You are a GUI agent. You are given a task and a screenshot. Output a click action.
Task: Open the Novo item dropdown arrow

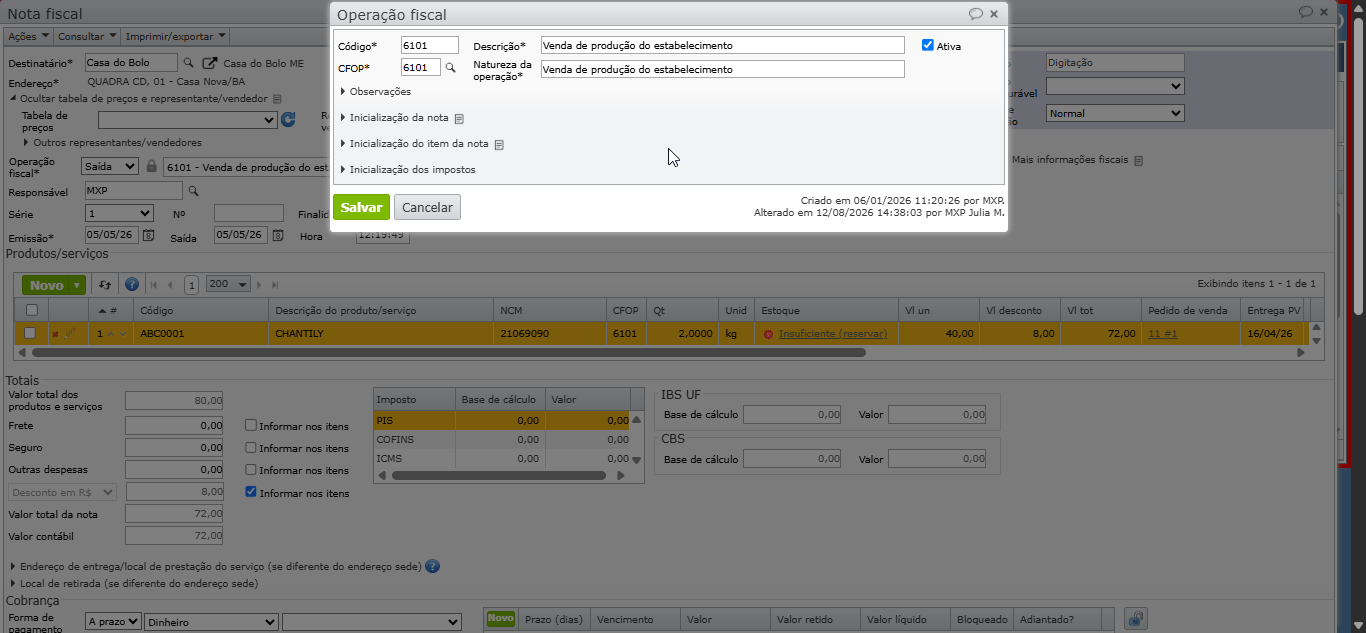(x=78, y=286)
